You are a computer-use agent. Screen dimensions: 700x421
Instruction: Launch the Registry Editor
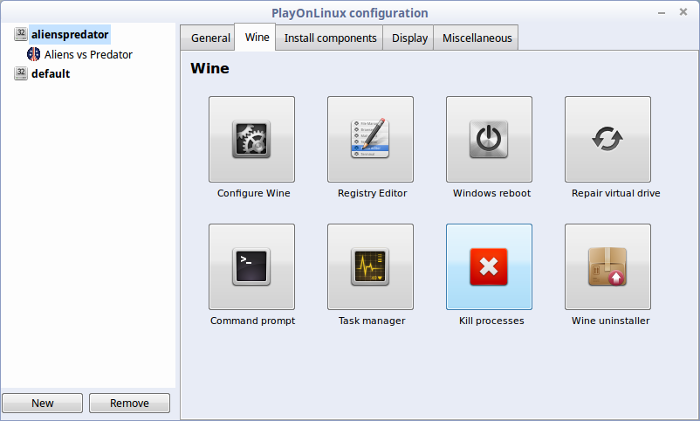[x=370, y=139]
